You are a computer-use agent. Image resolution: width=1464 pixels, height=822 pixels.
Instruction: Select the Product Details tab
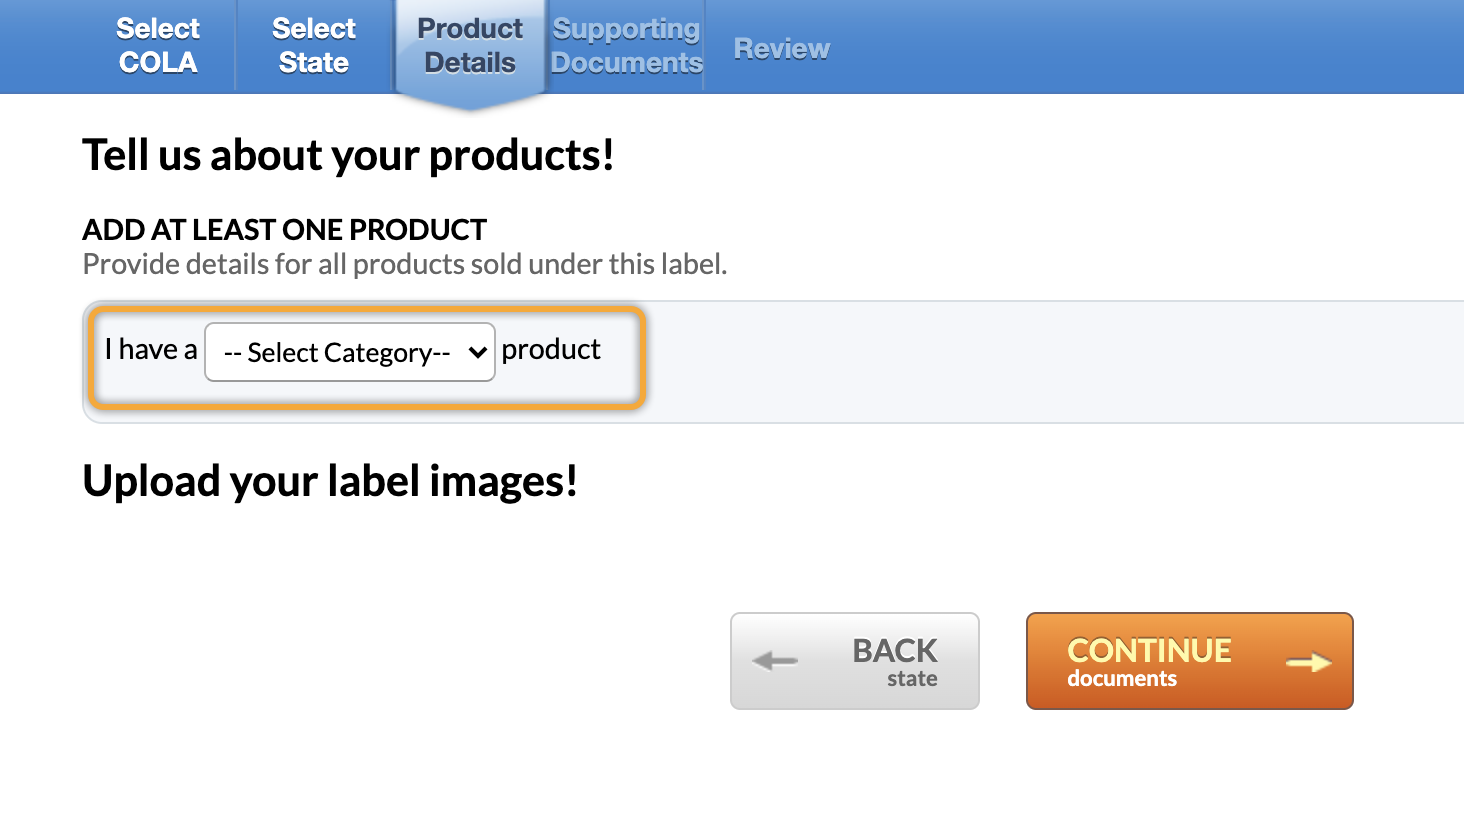click(469, 45)
